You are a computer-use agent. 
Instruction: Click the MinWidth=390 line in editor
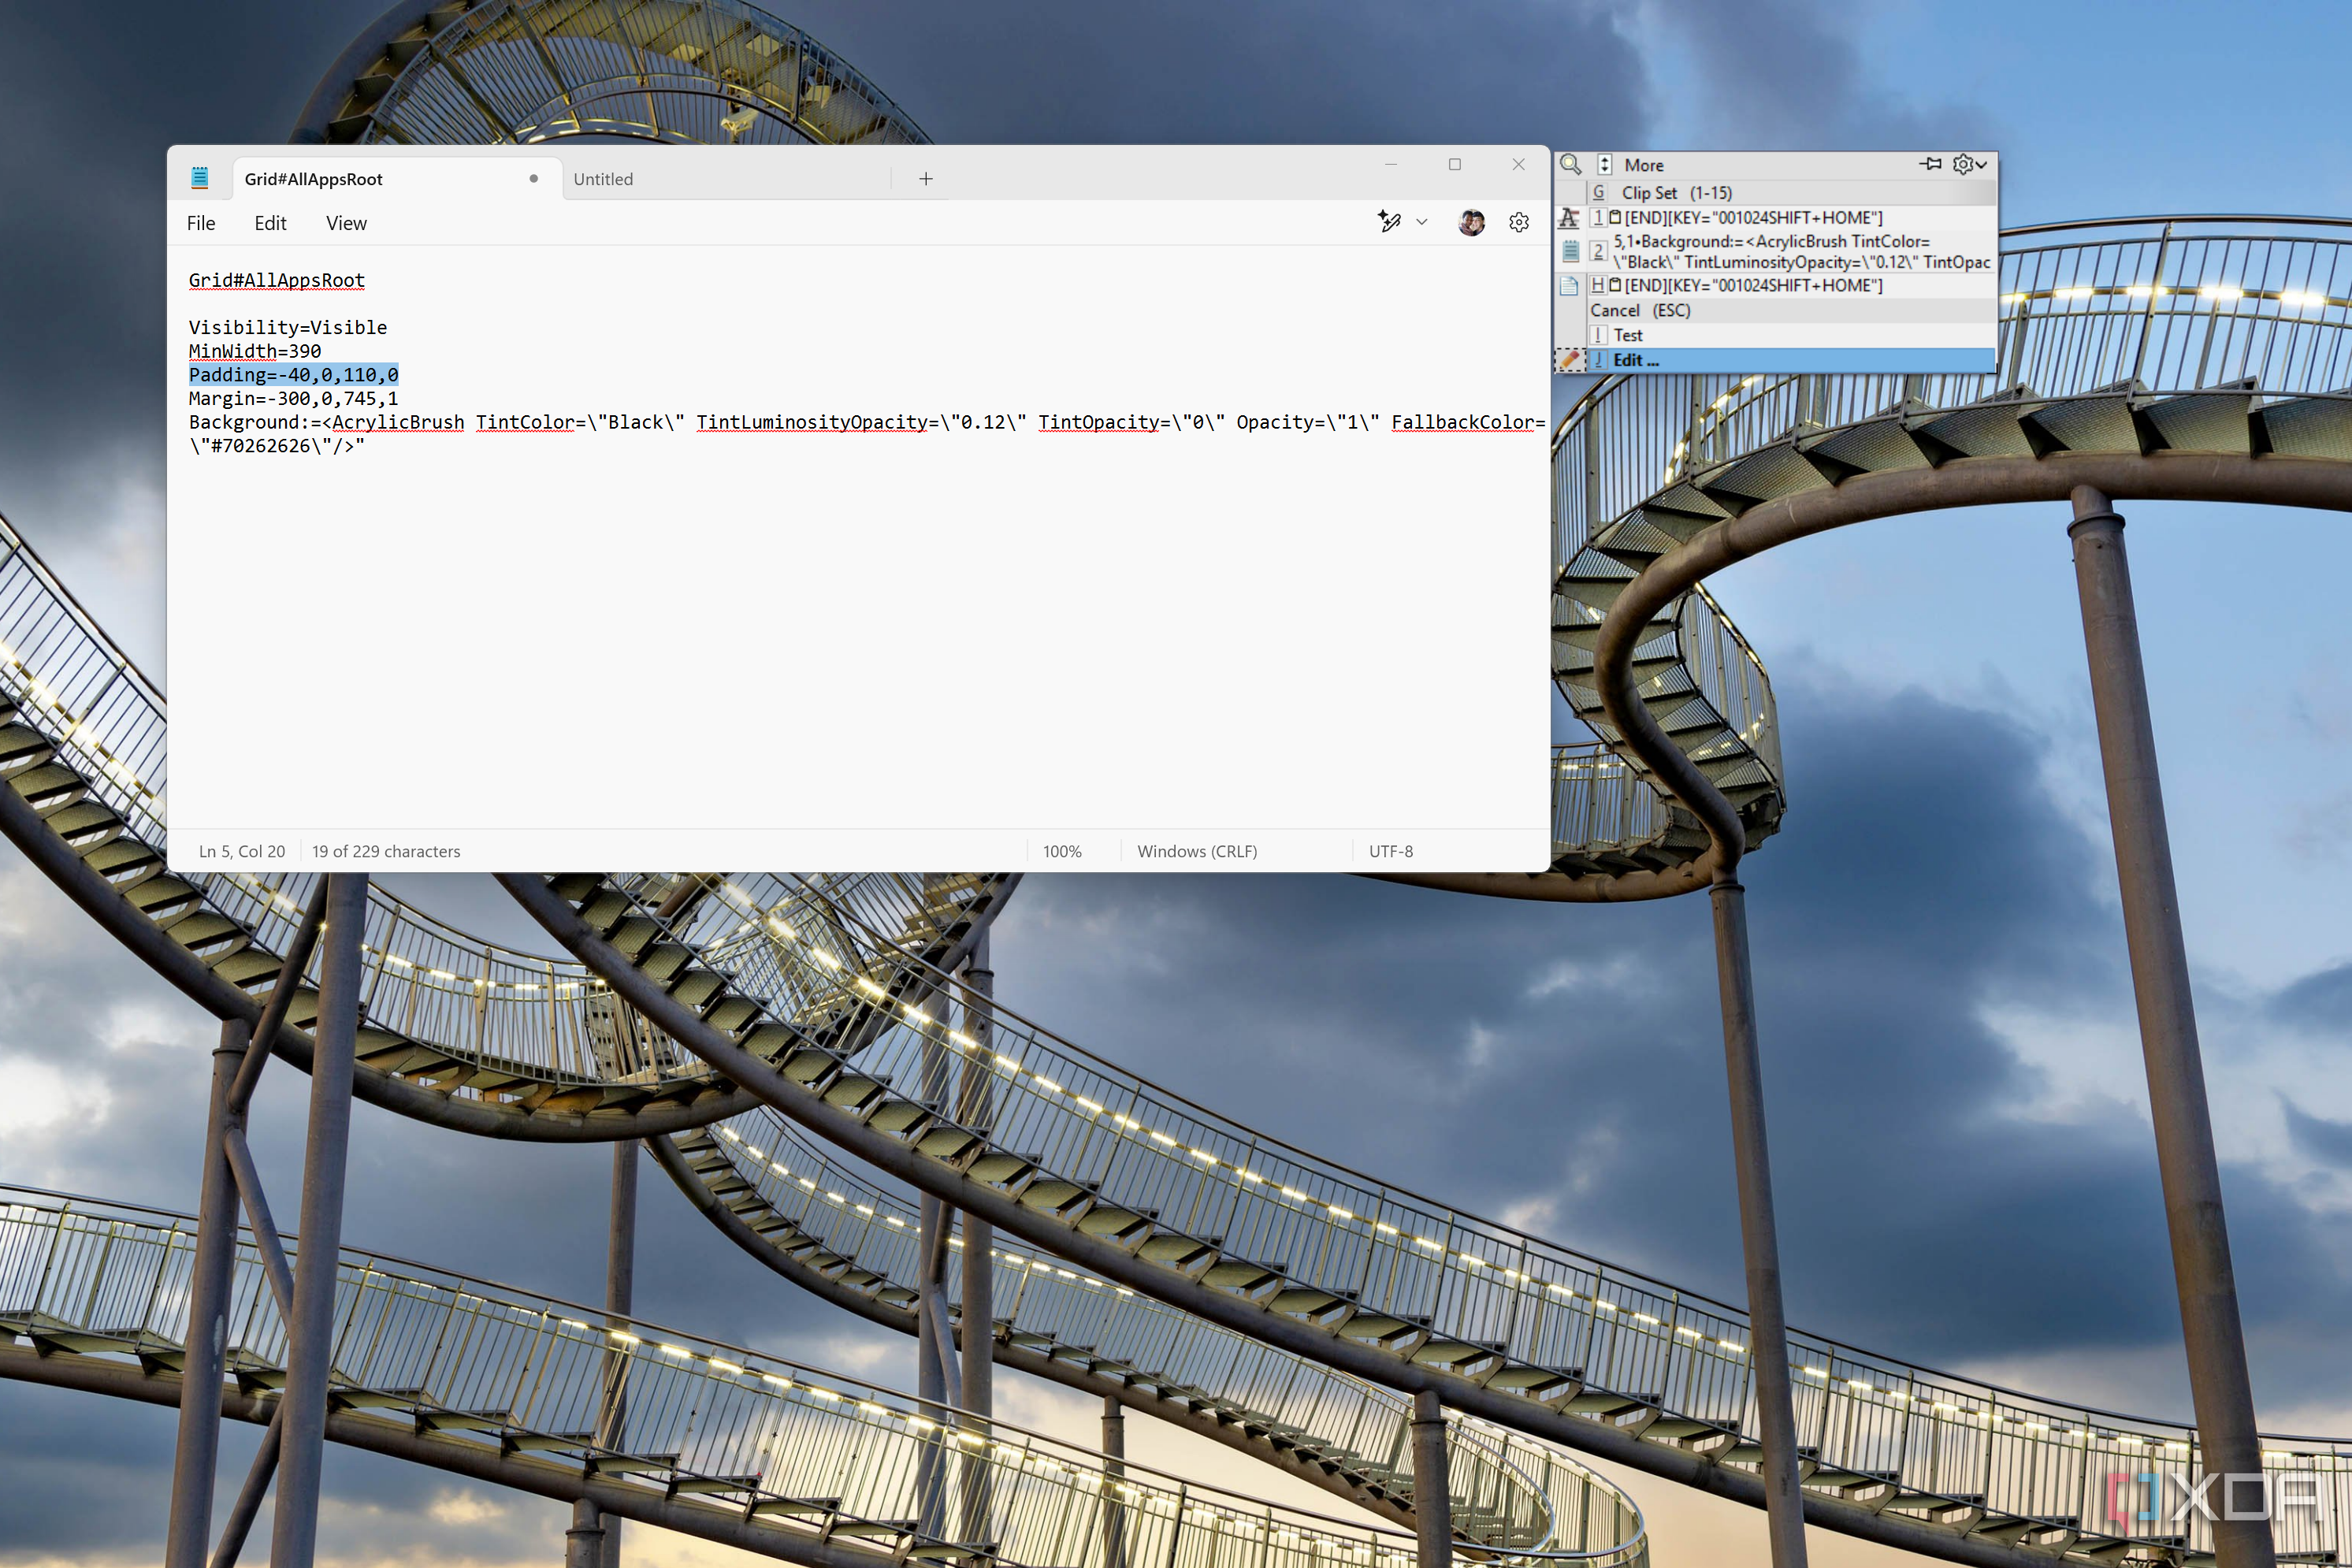point(255,351)
